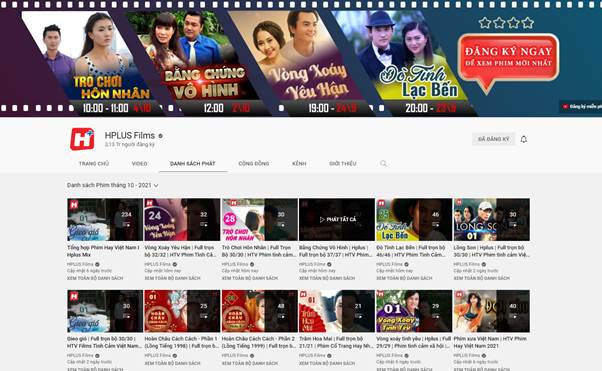Screen dimensions: 602x371
Task: Click the HPLUS Films channel name heading
Action: click(130, 136)
